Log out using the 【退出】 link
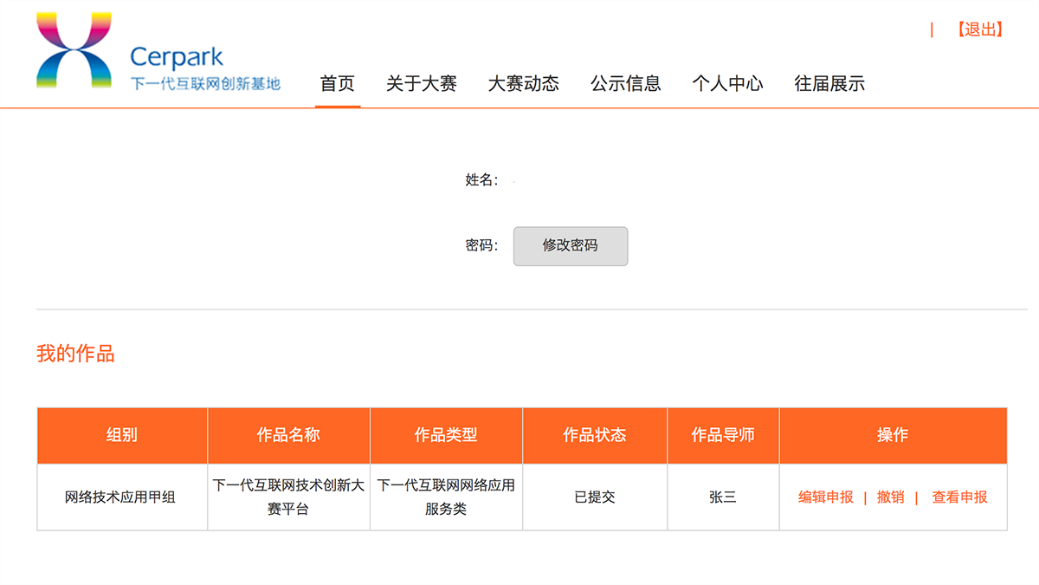1039x585 pixels. pos(979,30)
